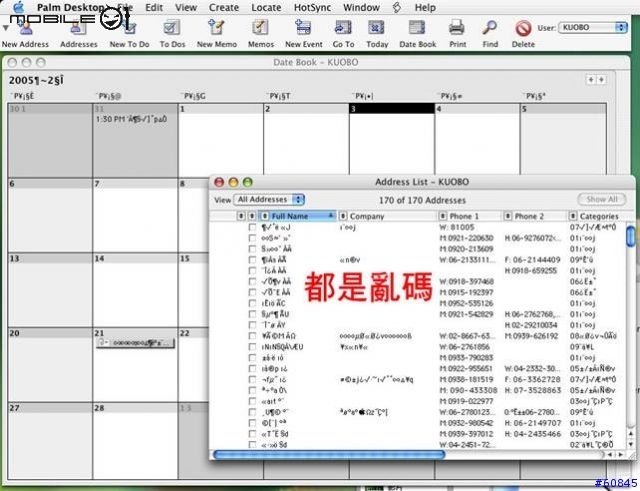640x491 pixels.
Task: Open the event on day 21
Action: (x=136, y=343)
